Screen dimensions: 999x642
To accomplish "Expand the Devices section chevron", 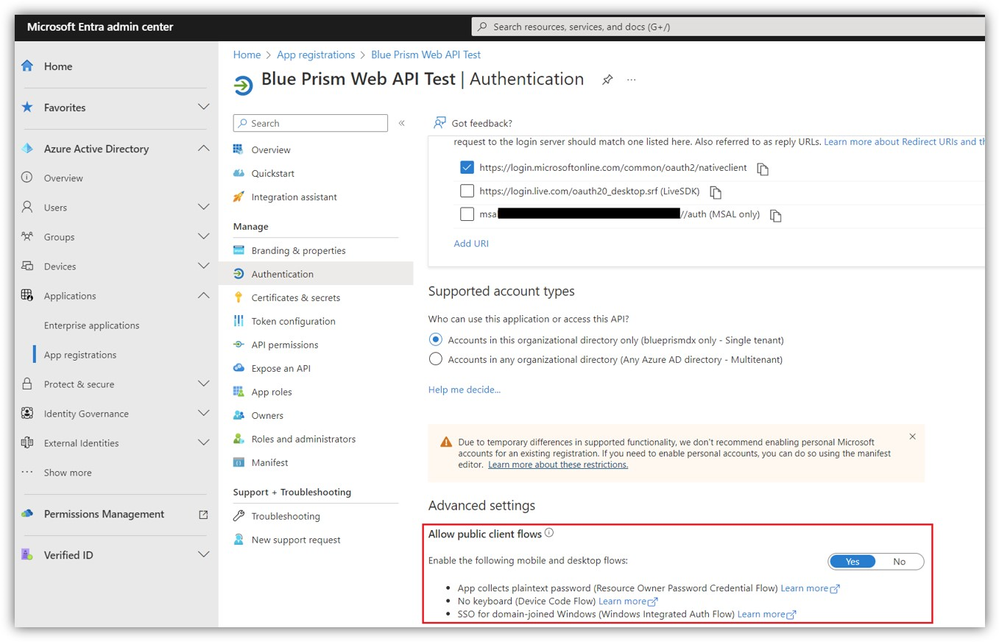I will 203,266.
